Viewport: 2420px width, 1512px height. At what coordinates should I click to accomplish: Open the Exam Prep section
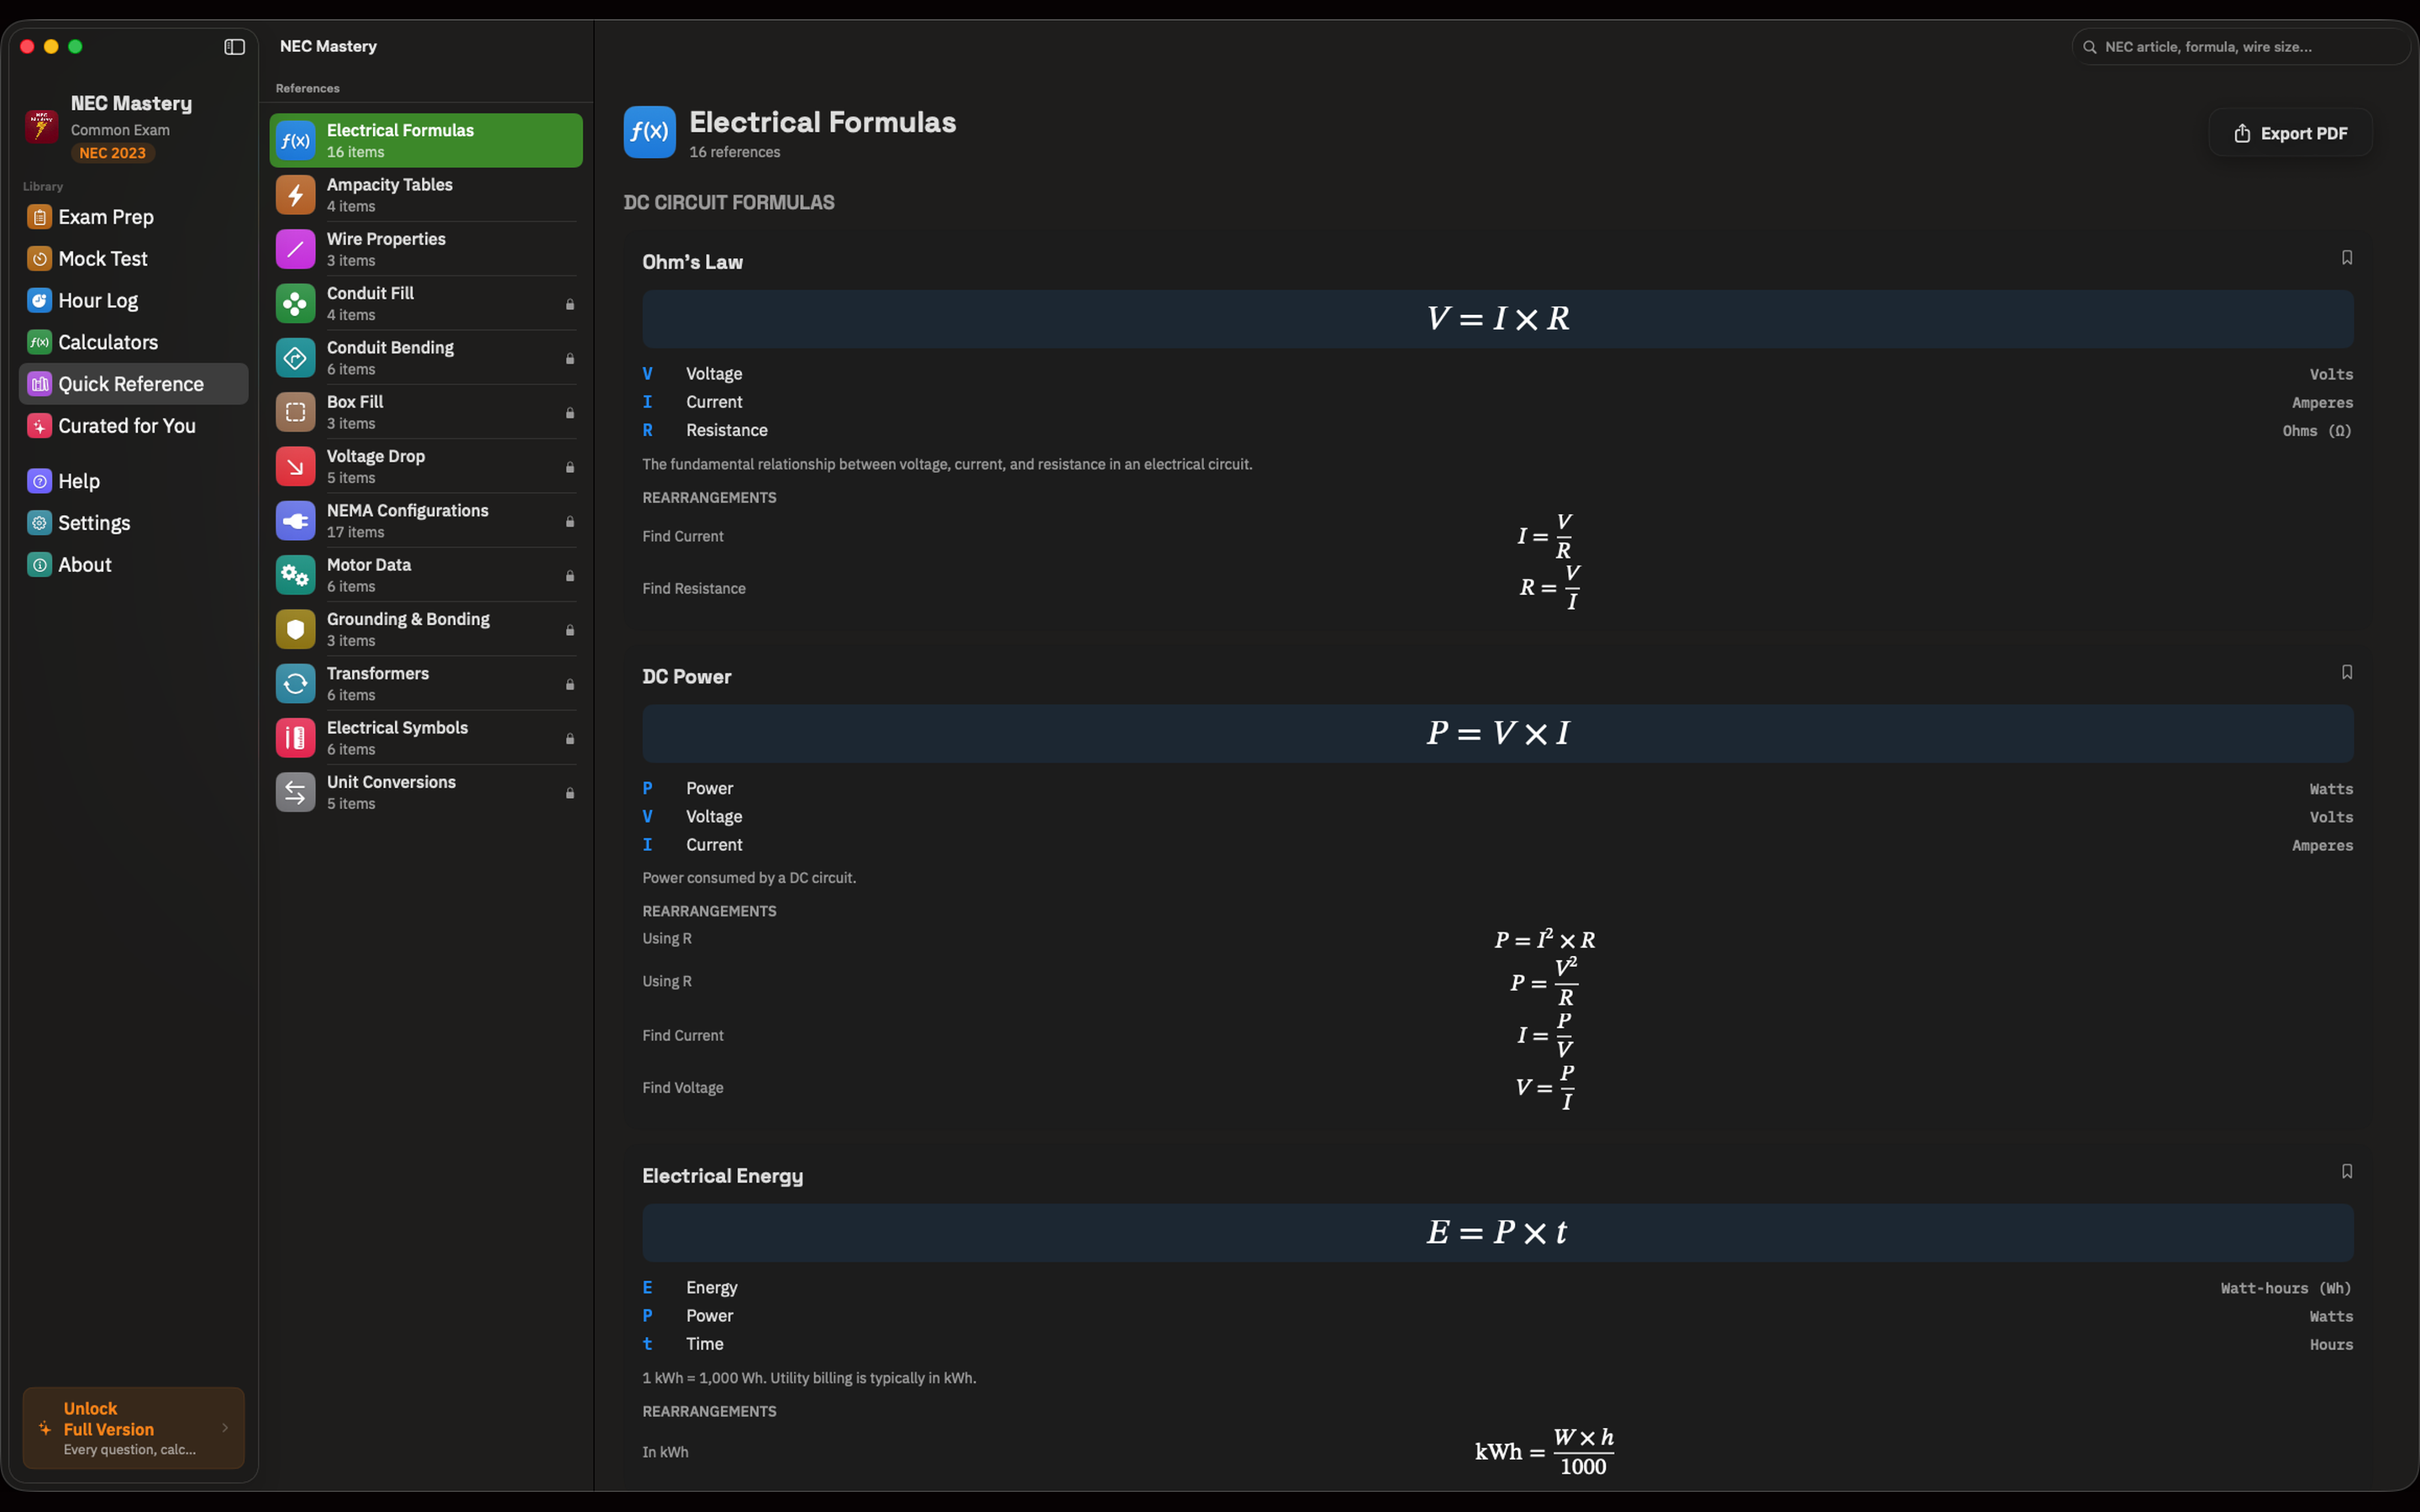[x=133, y=217]
